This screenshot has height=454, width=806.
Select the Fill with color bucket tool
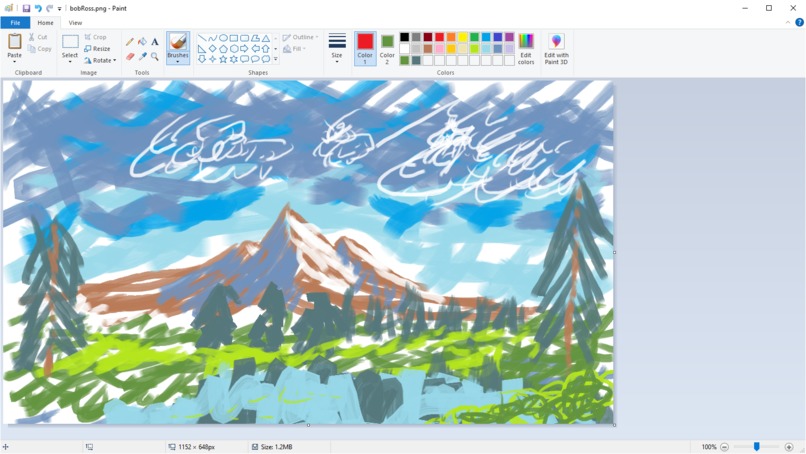142,42
